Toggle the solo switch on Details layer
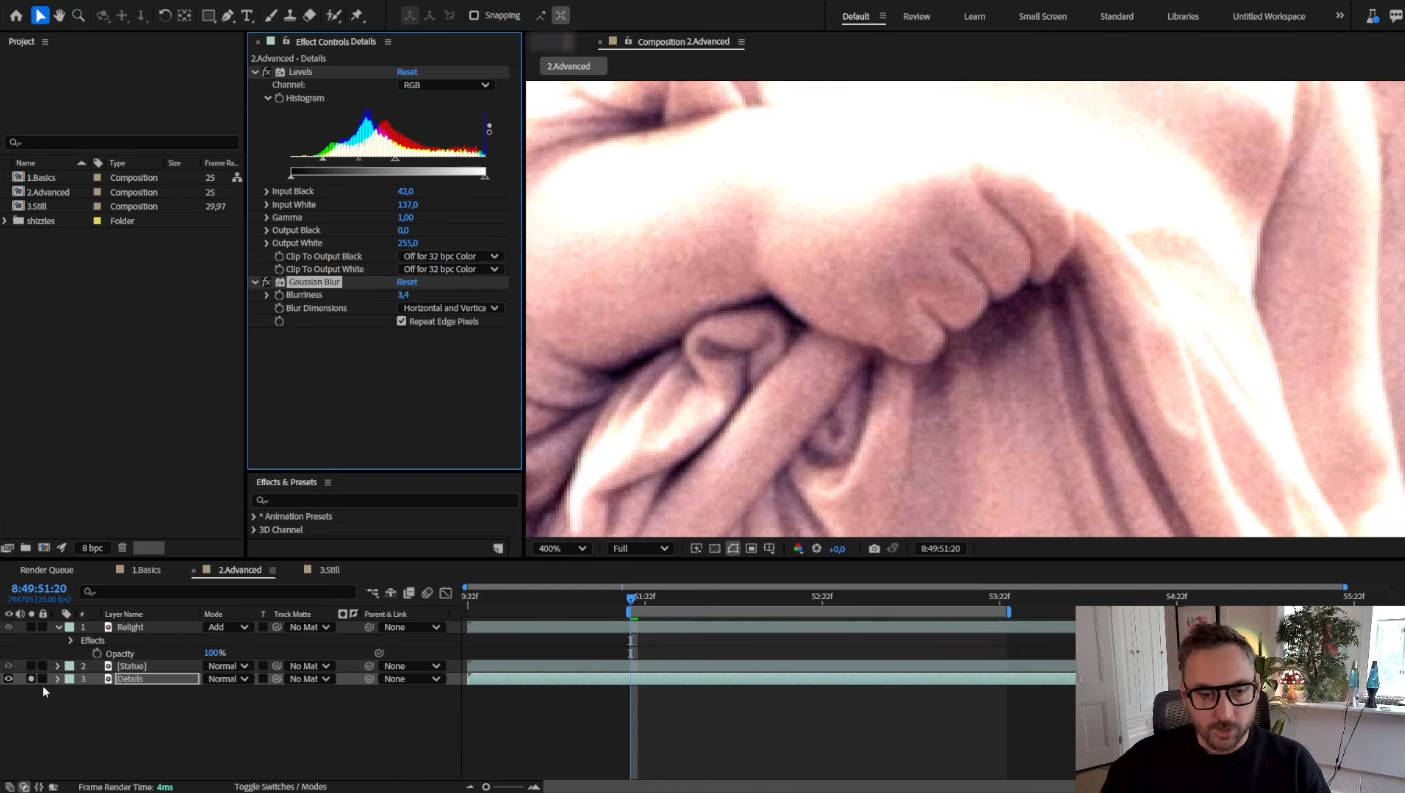 pyautogui.click(x=30, y=678)
